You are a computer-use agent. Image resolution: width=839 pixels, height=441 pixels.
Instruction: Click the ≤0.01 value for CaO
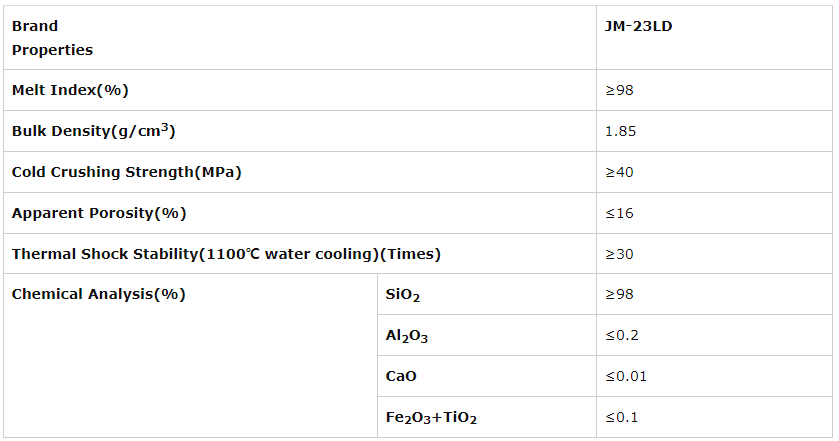pos(626,376)
